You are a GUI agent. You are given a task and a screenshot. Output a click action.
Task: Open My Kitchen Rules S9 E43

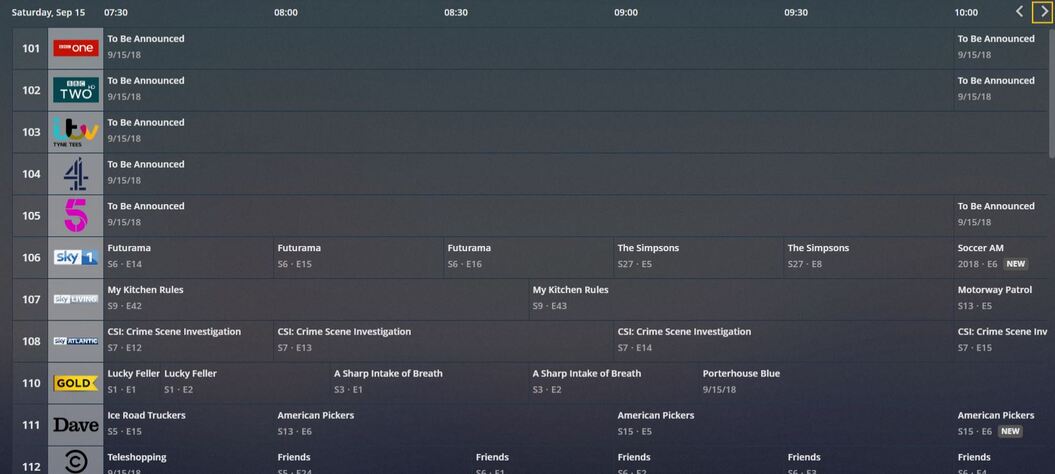coord(741,299)
